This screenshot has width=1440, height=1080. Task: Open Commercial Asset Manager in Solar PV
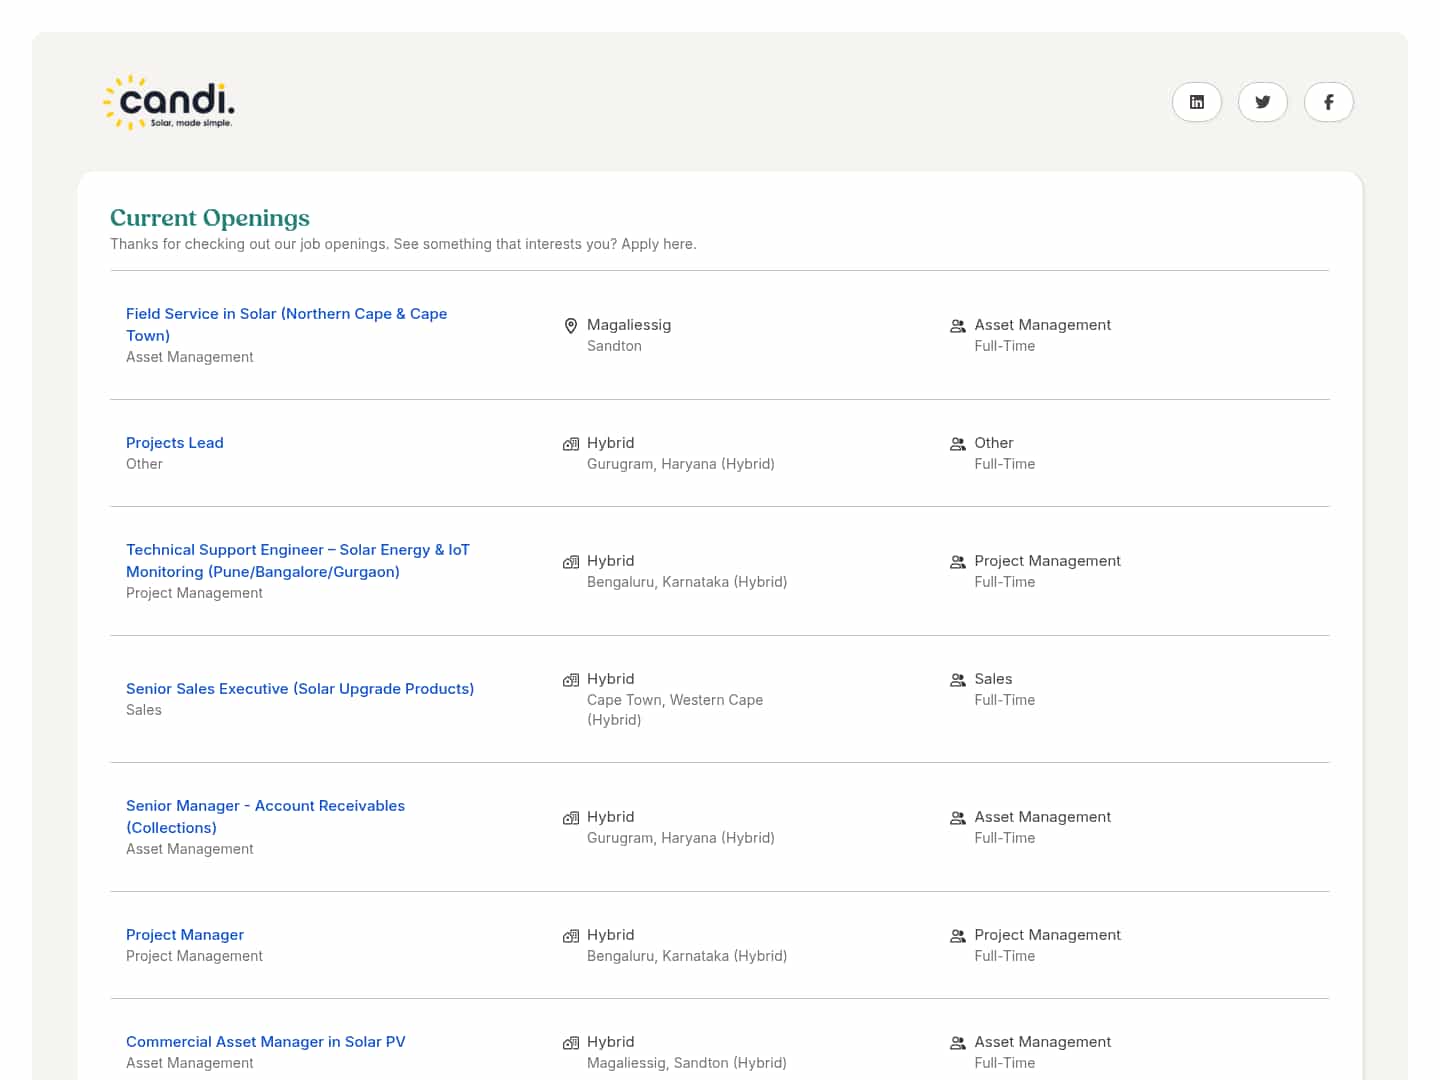(x=266, y=1042)
